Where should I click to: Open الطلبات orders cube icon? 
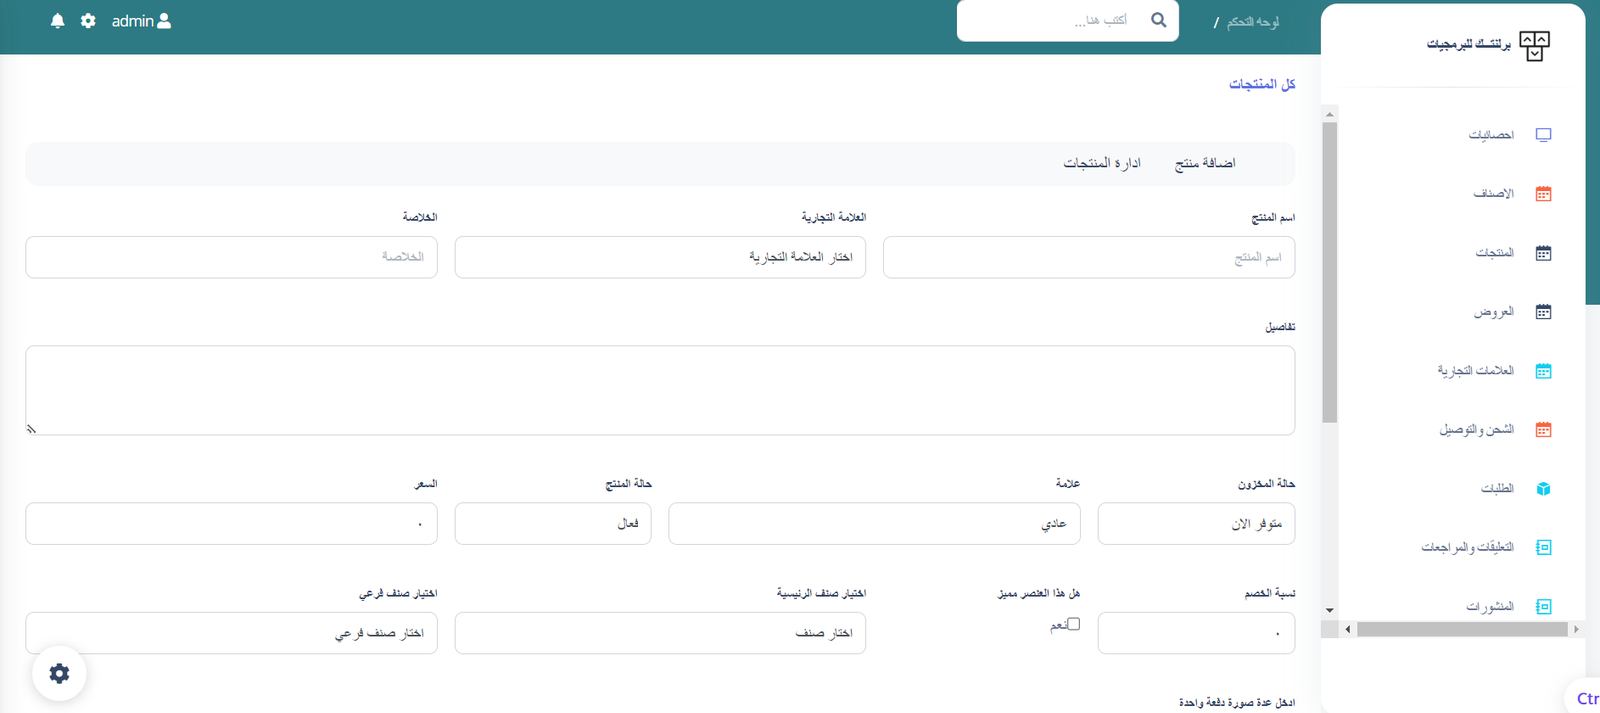(1543, 489)
